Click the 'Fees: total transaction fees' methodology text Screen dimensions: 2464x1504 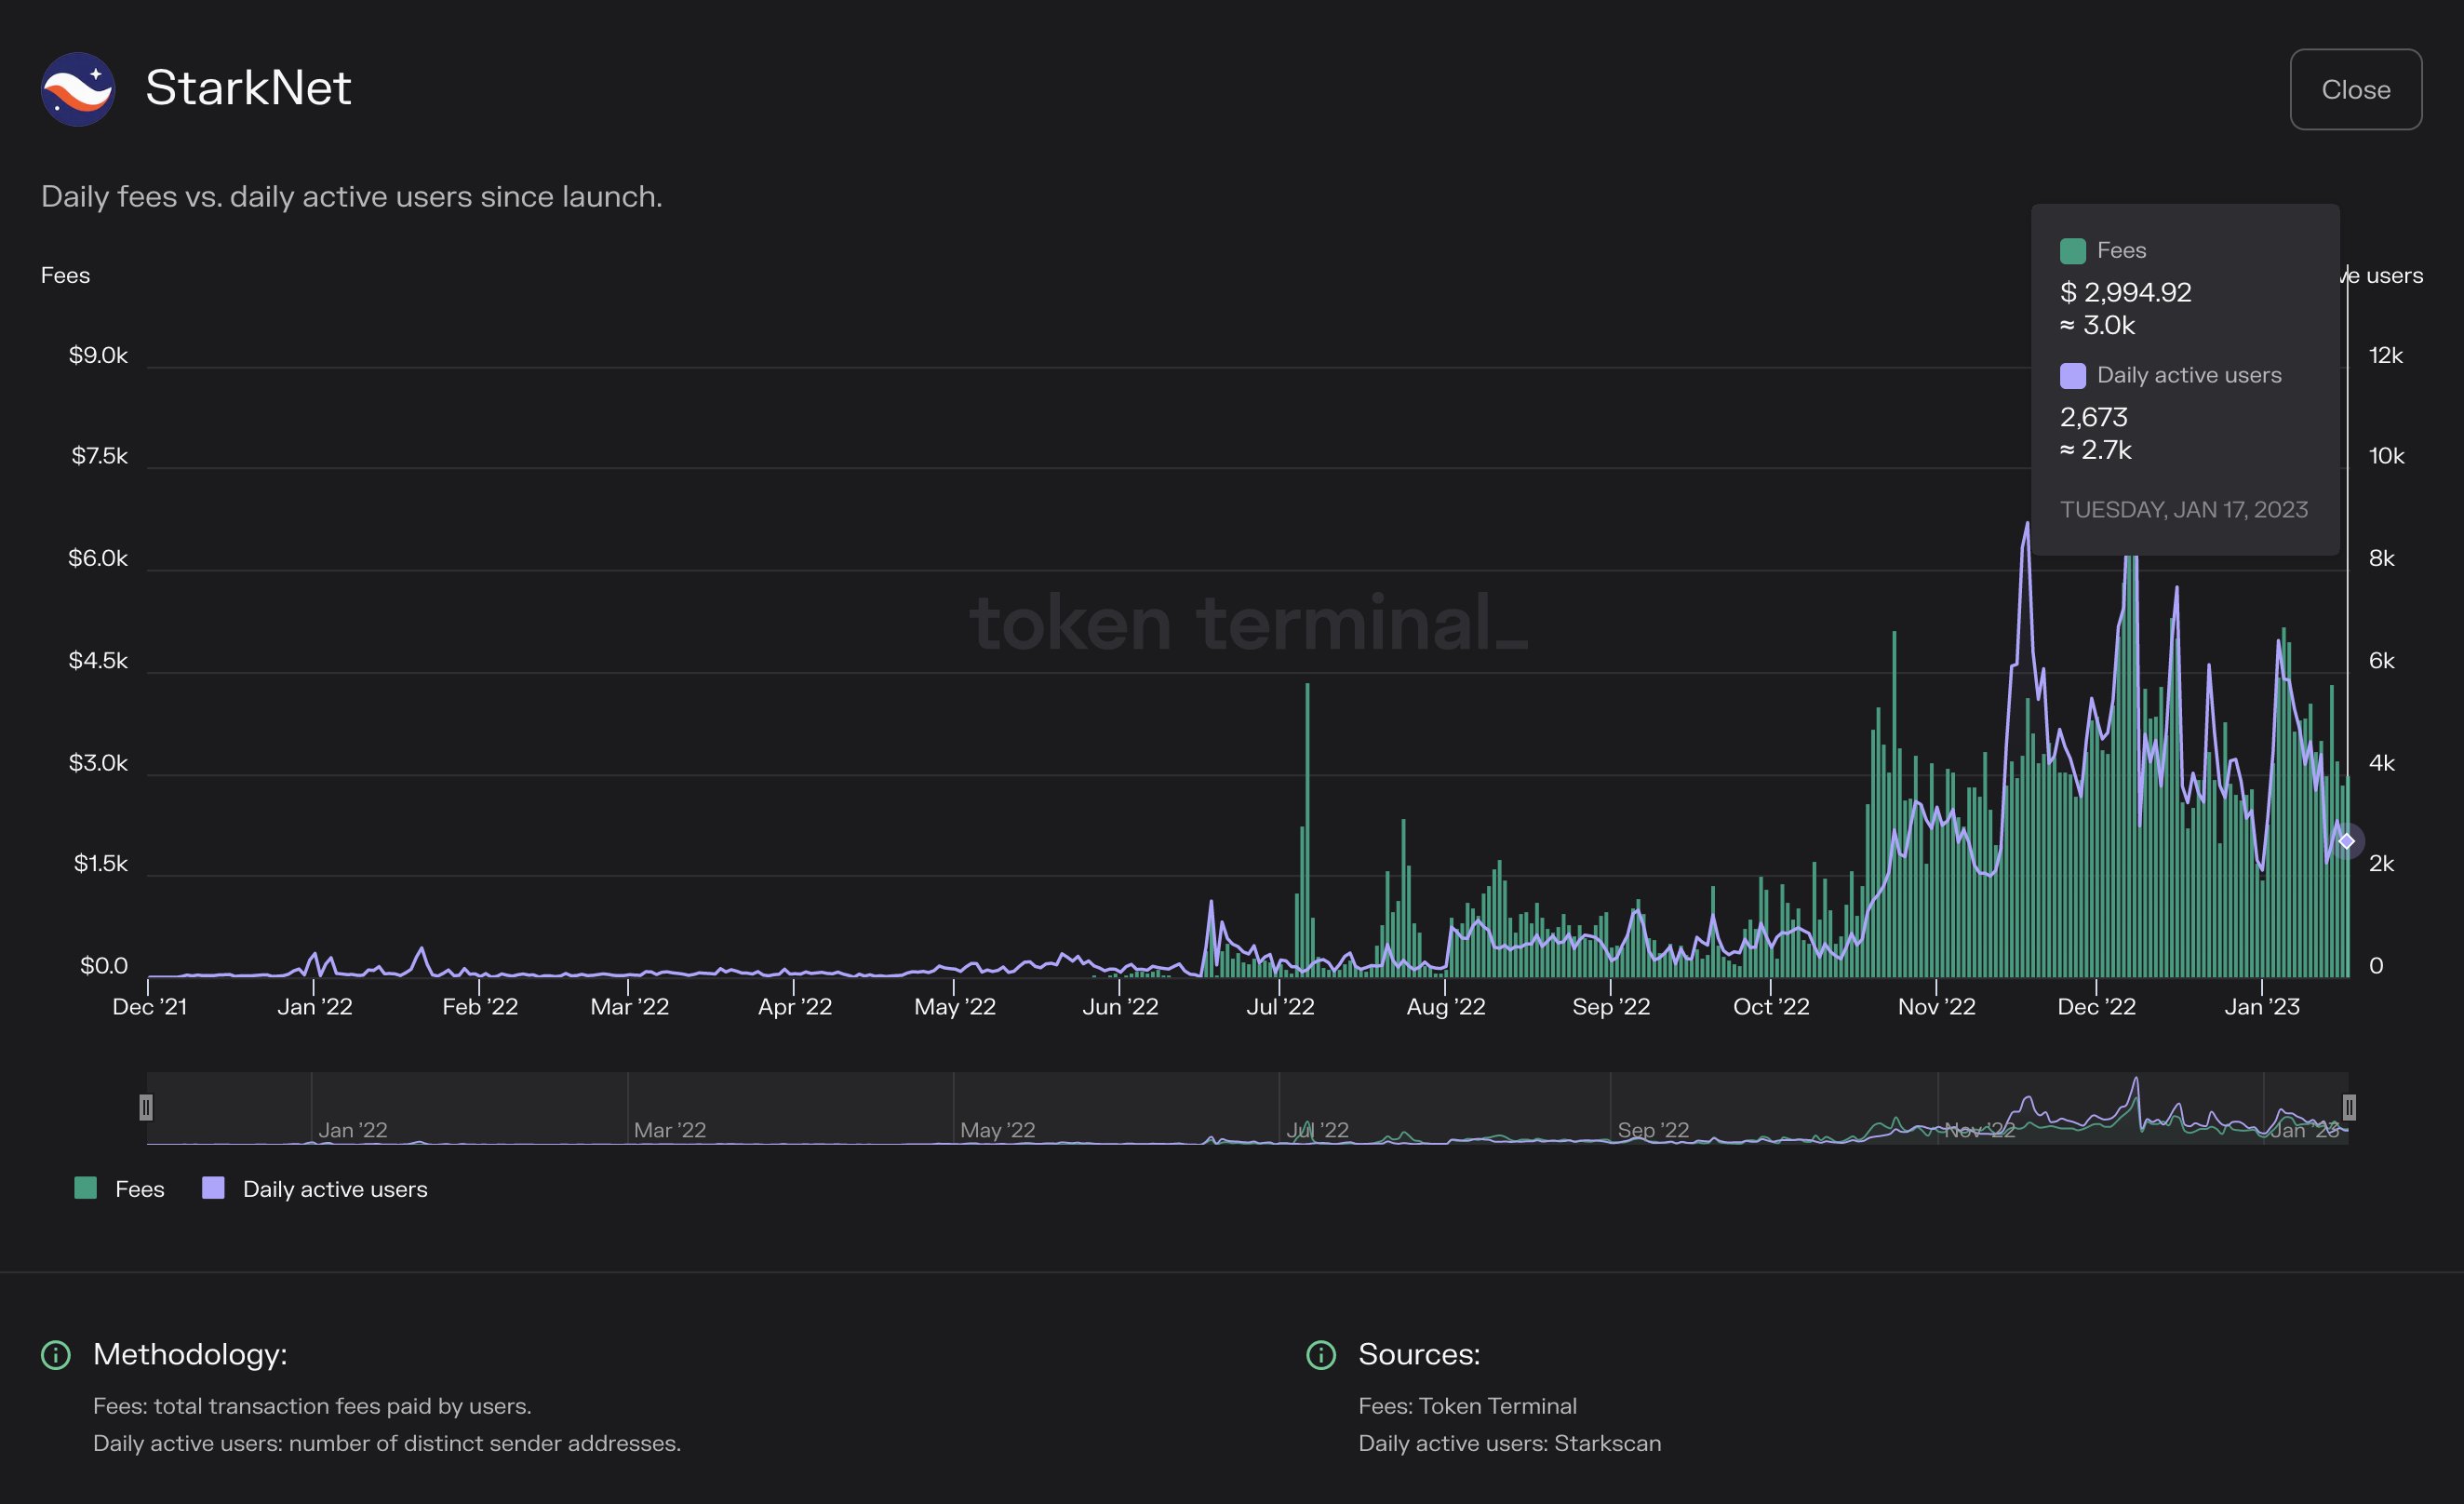(312, 1405)
